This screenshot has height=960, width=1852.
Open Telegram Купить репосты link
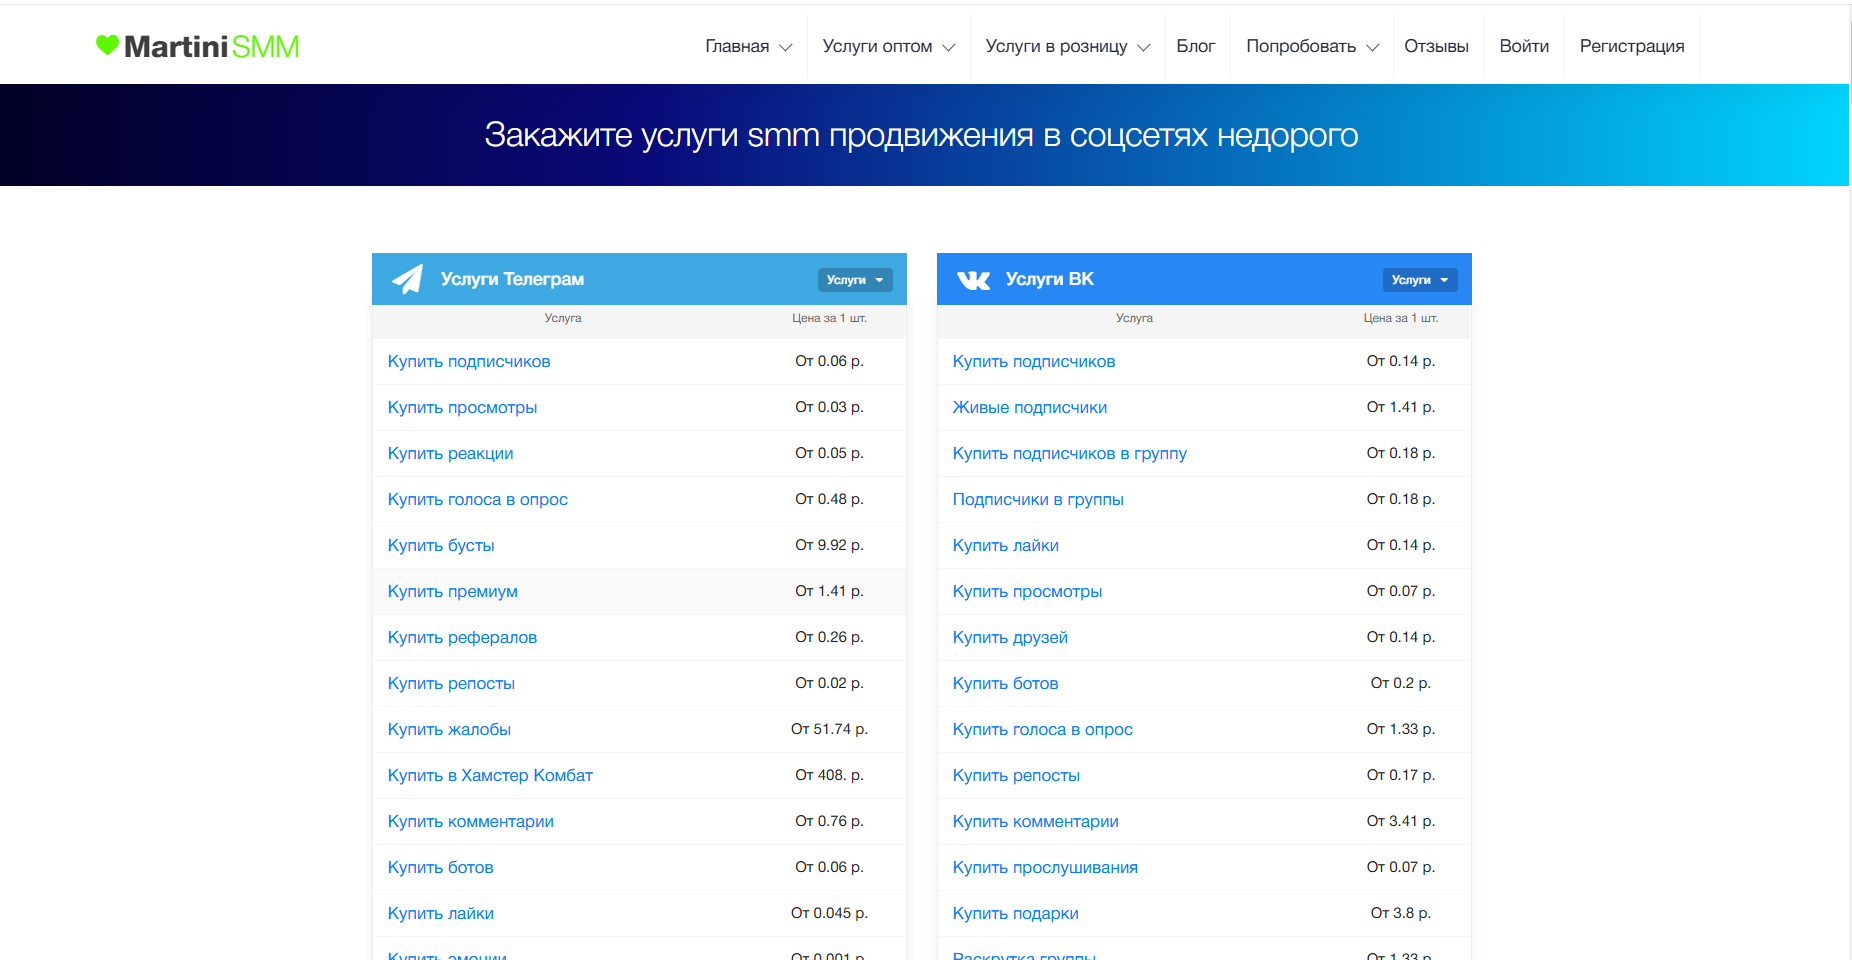451,683
